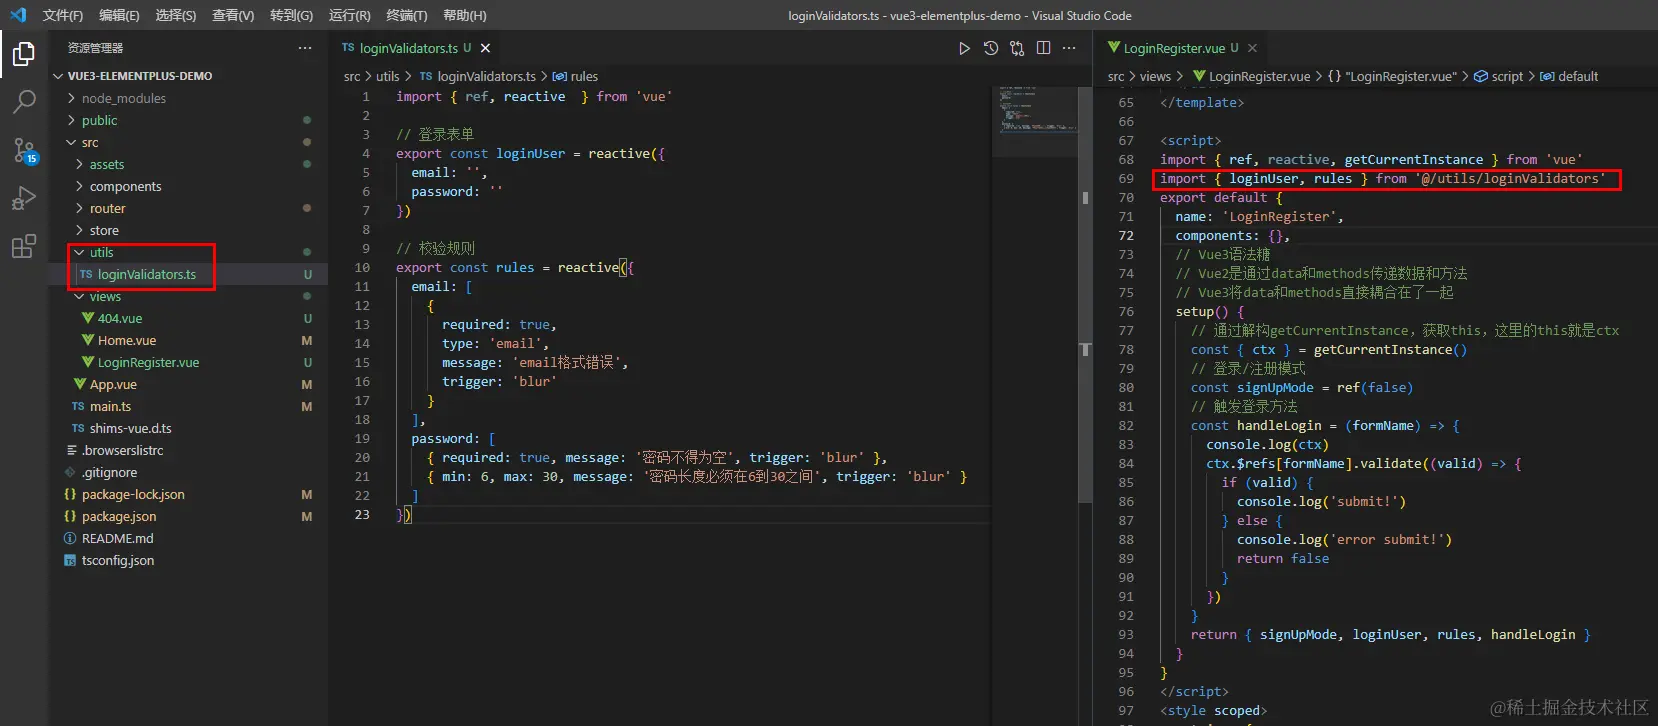1658x726 pixels.
Task: Click line number 69 in right editor
Action: pyautogui.click(x=1126, y=178)
